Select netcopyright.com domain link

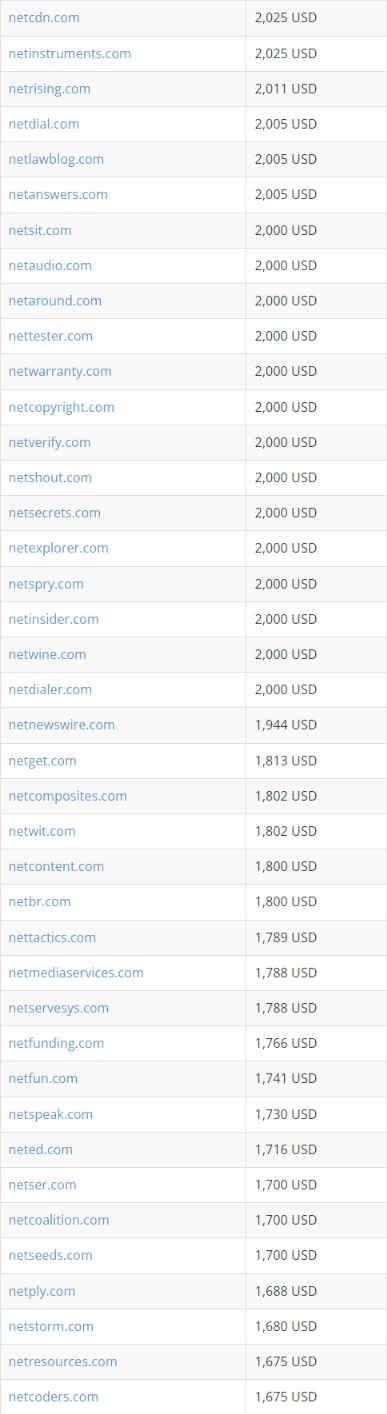click(61, 407)
